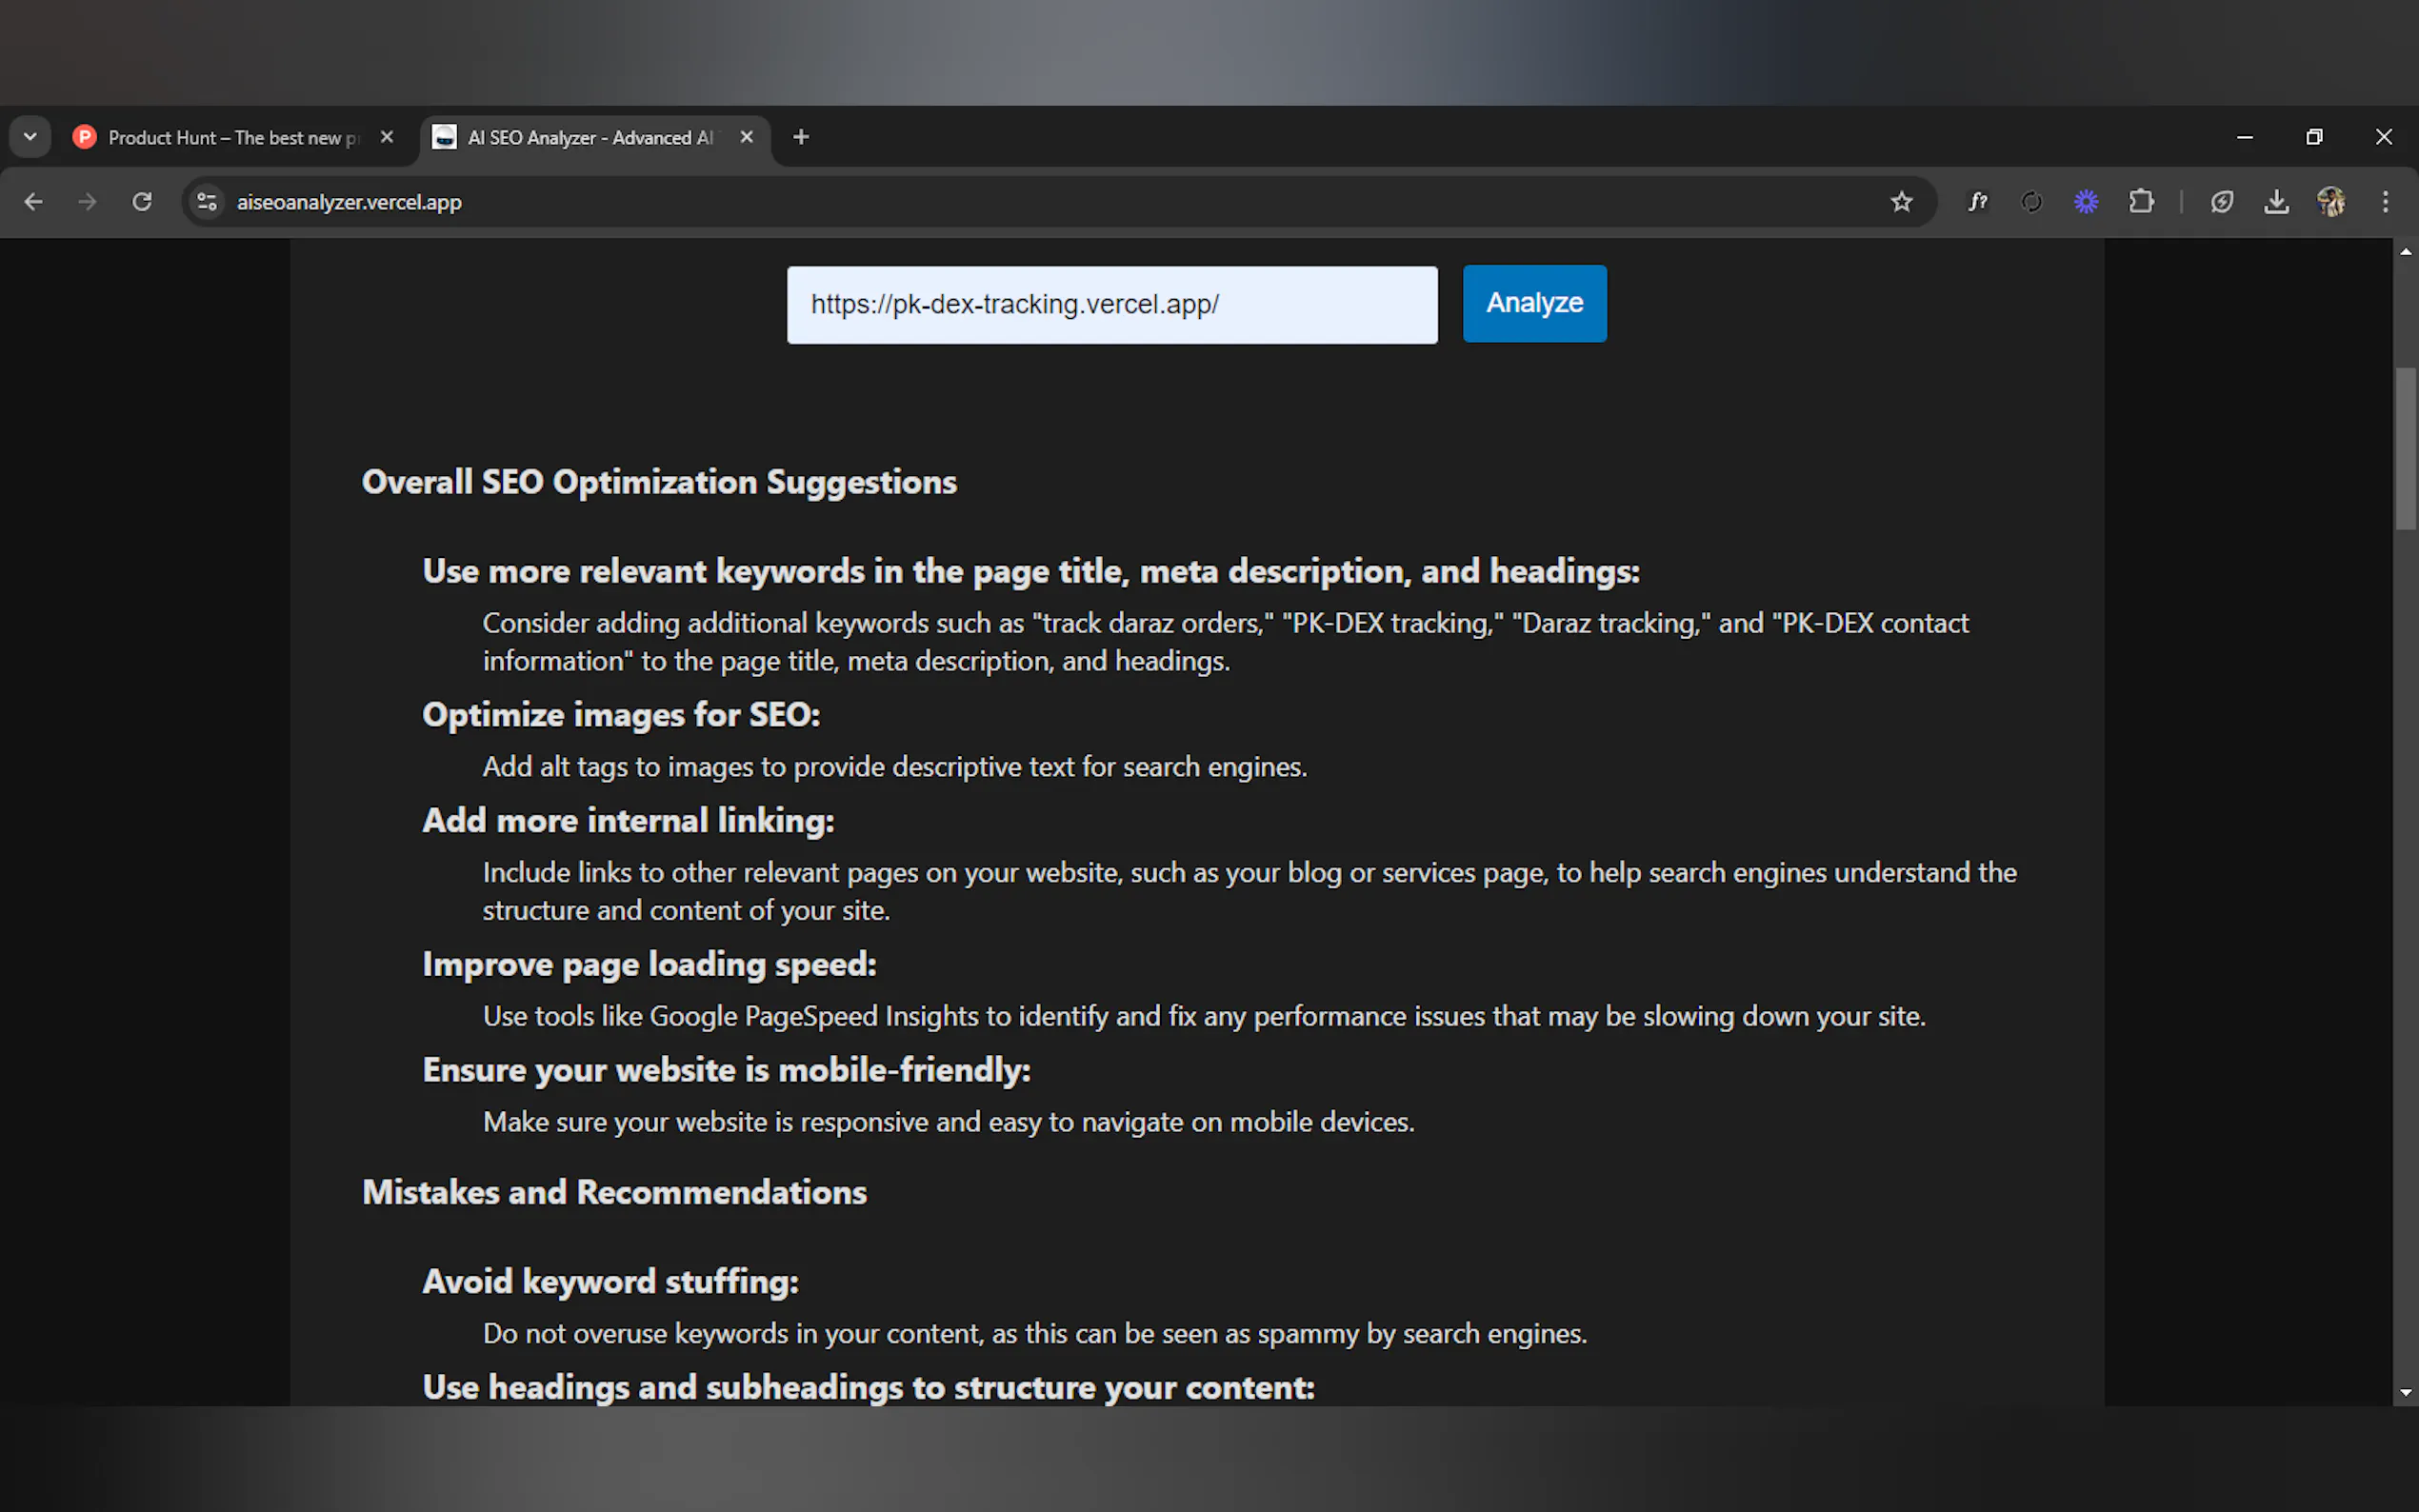Viewport: 2419px width, 1512px height.
Task: Open a new tab with plus button
Action: 801,137
